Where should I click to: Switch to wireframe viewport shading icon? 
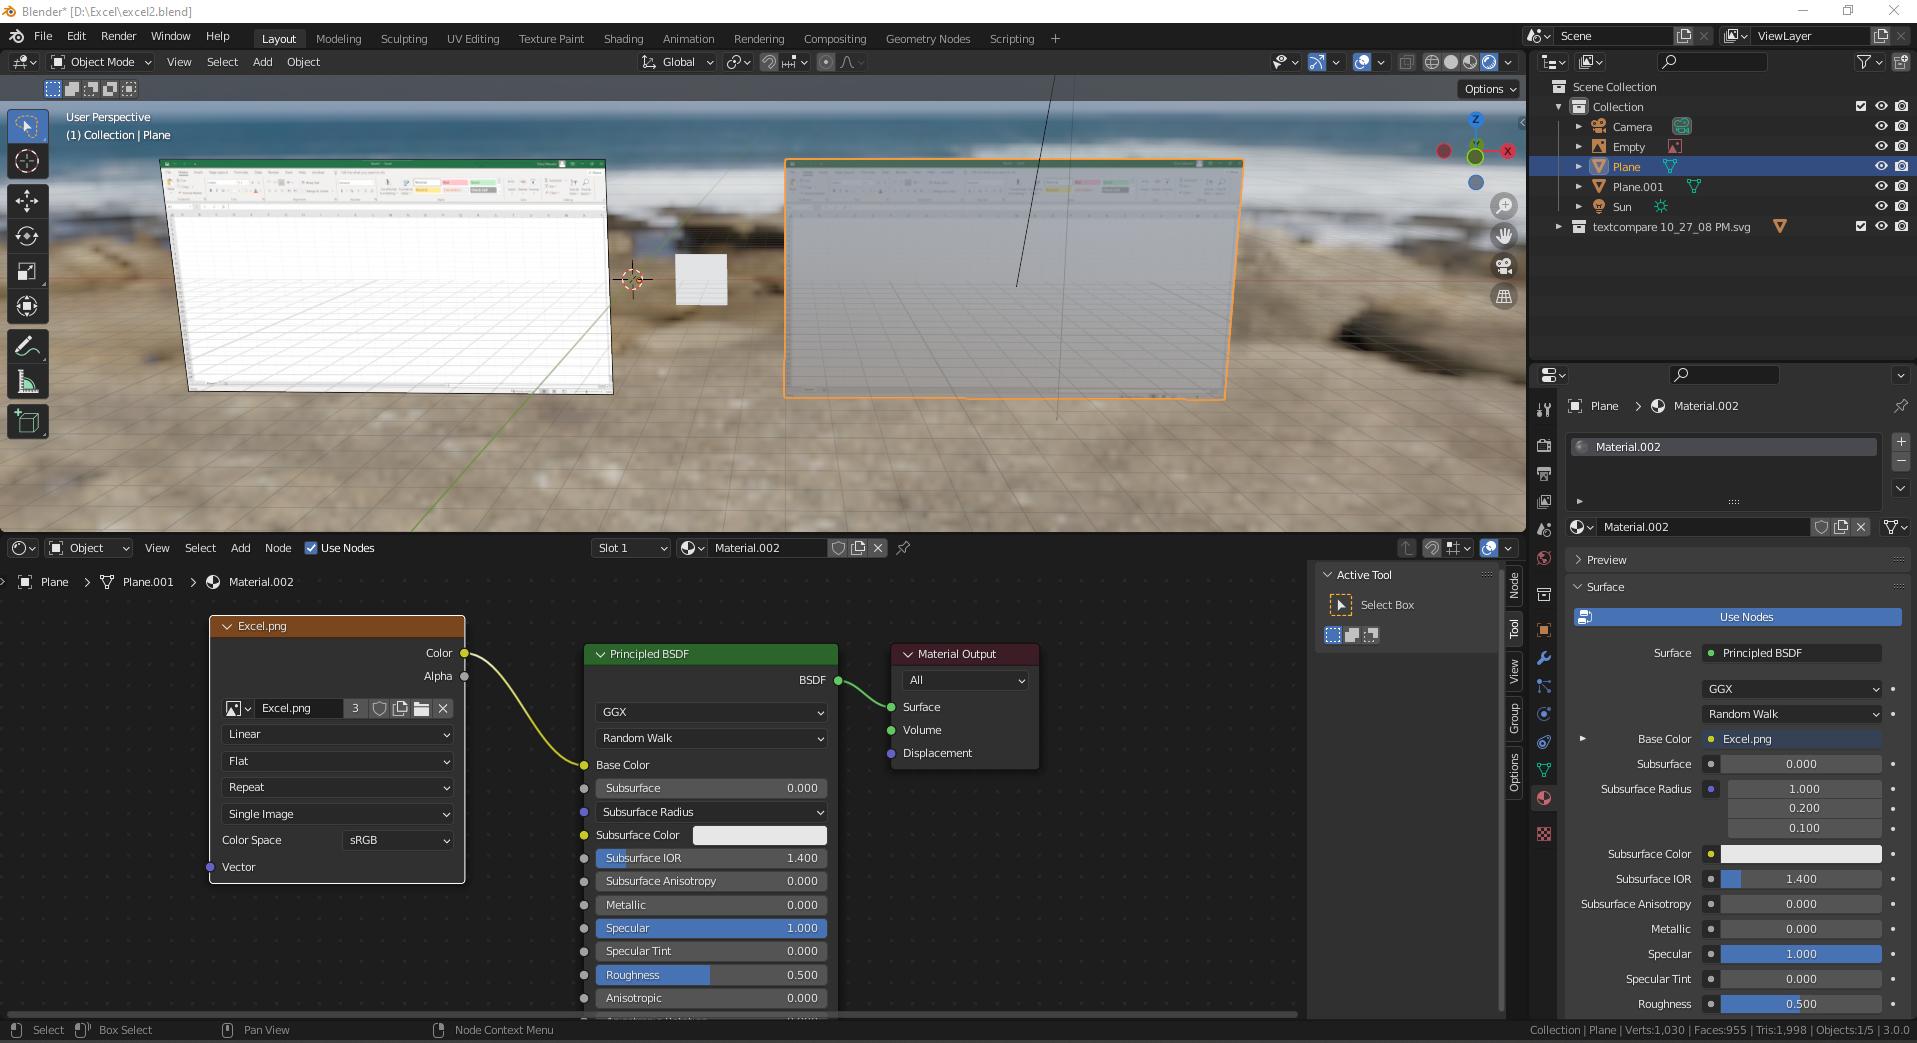pos(1432,62)
